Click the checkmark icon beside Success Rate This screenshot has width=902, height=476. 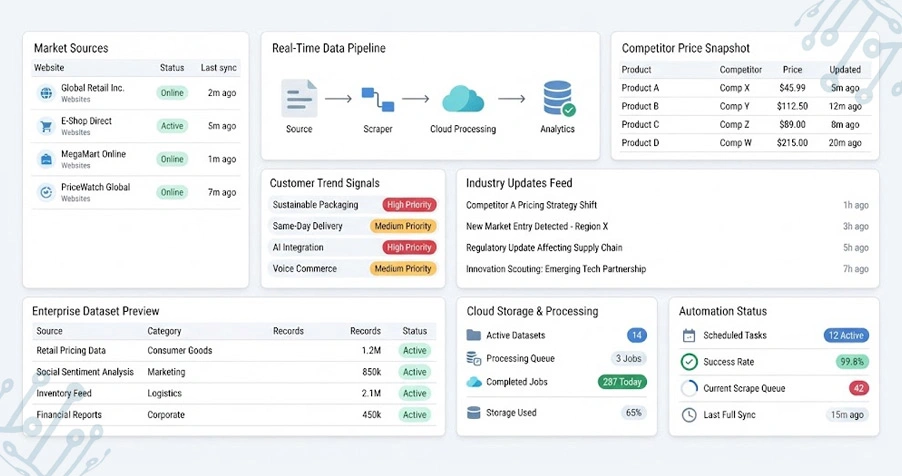click(x=689, y=362)
